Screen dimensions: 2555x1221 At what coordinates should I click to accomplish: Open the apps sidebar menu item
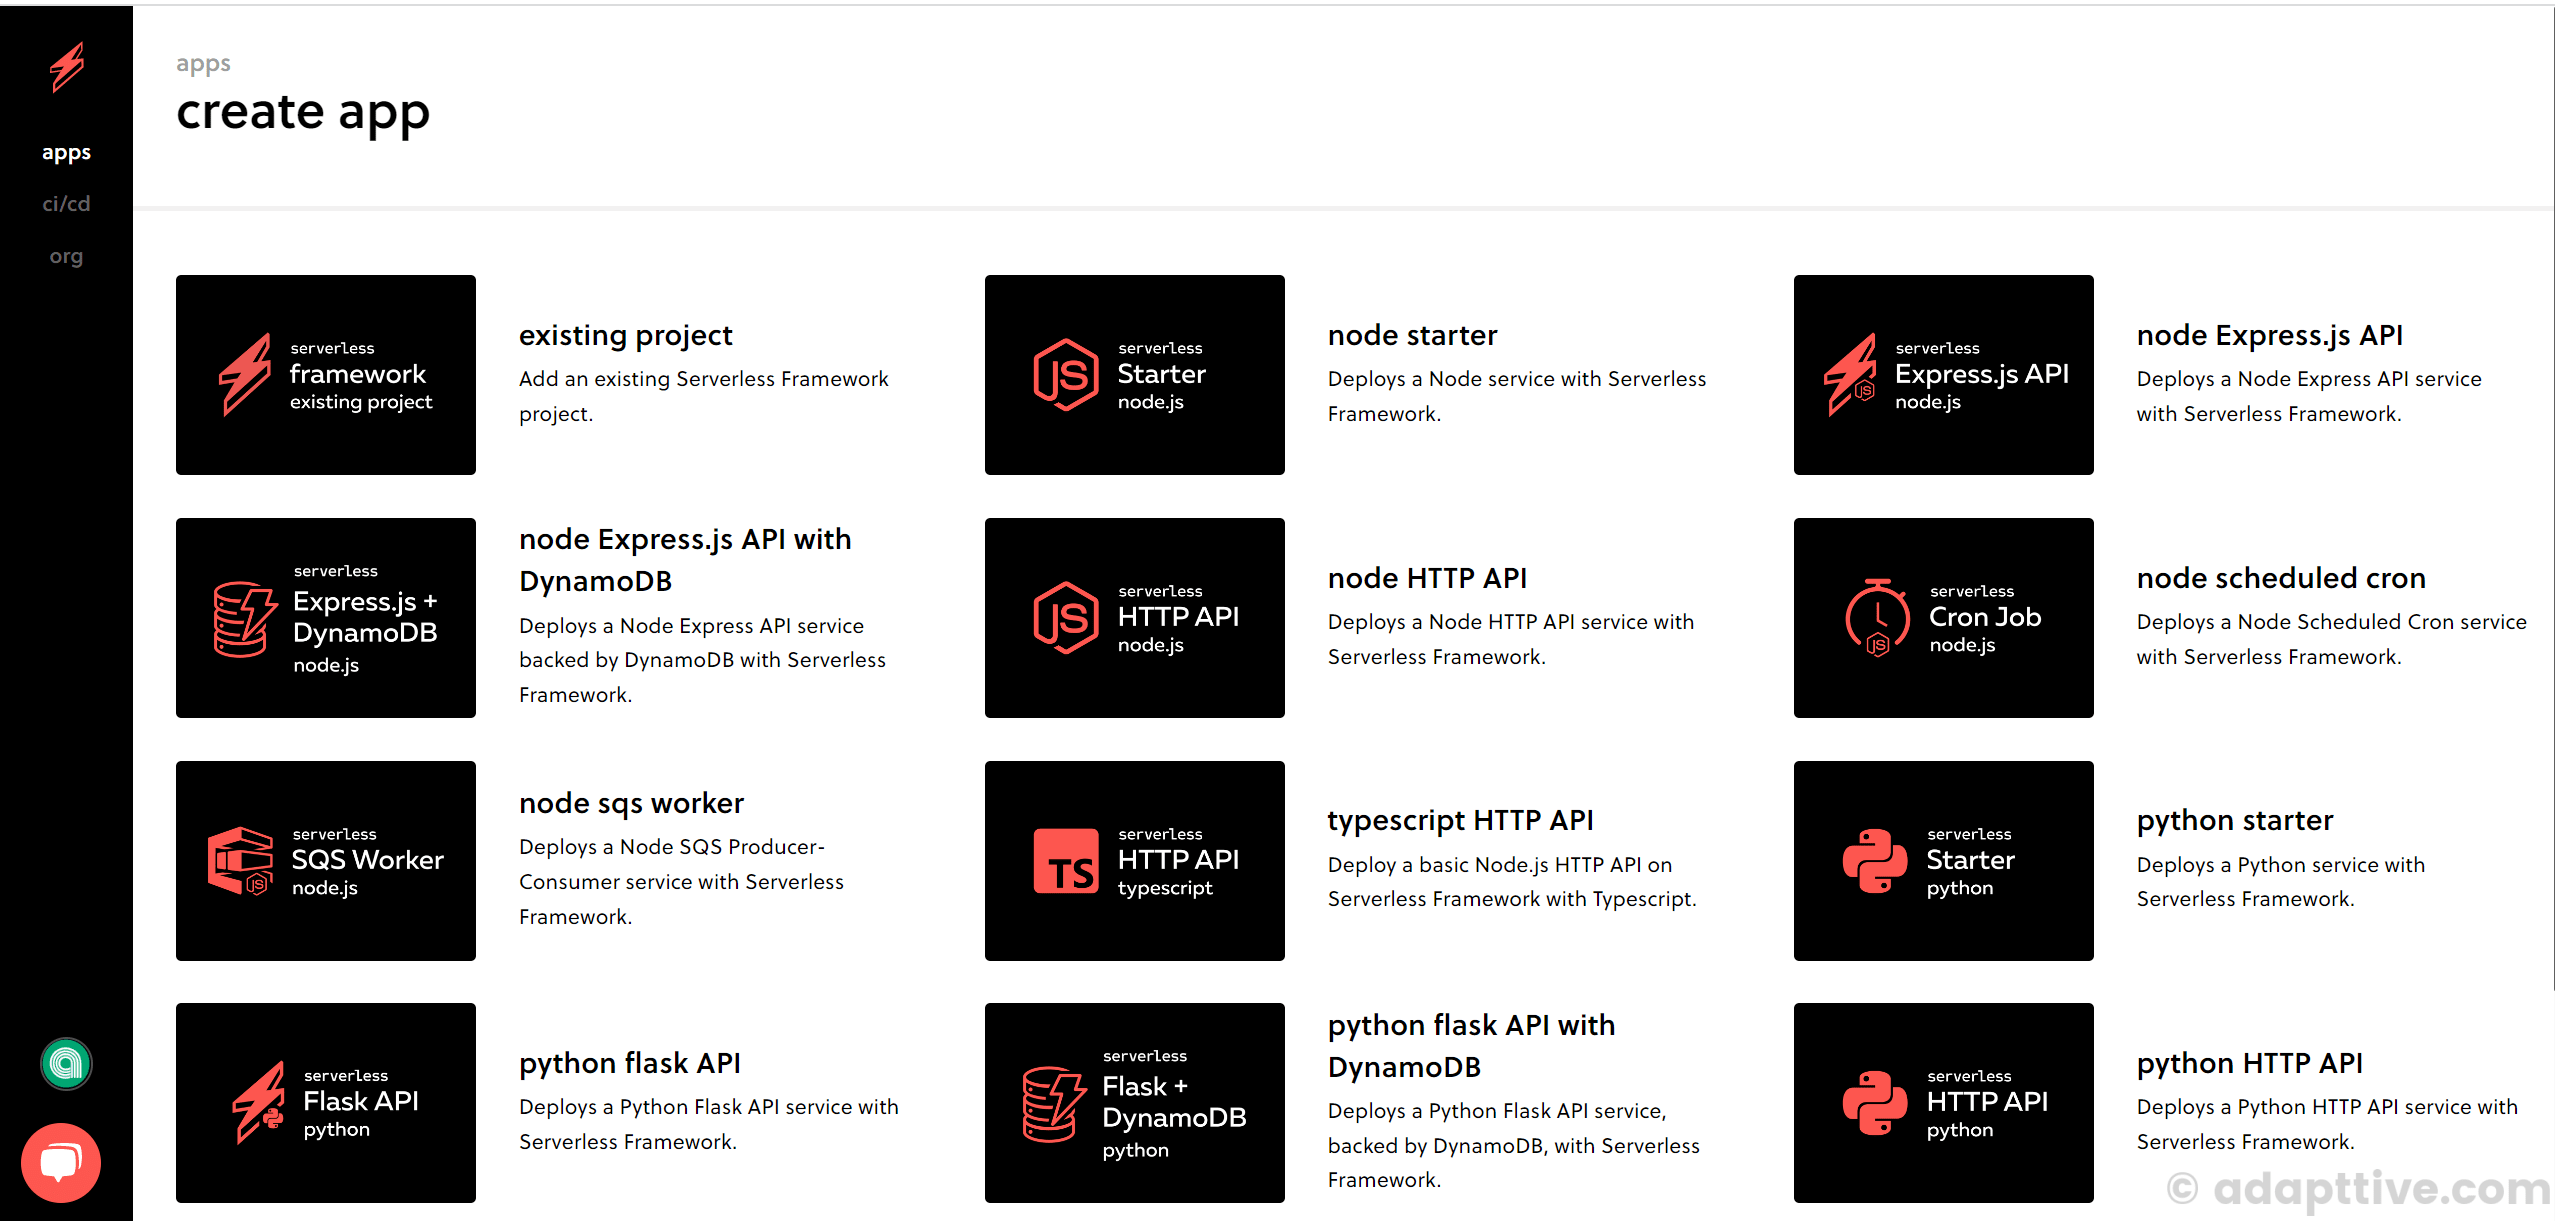tap(66, 153)
